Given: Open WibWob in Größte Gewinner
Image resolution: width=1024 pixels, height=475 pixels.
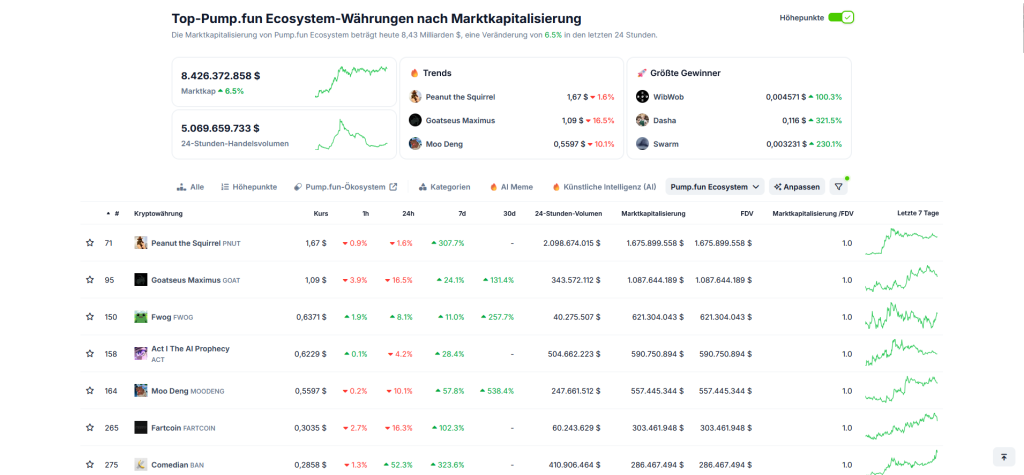Looking at the screenshot, I should click(669, 97).
